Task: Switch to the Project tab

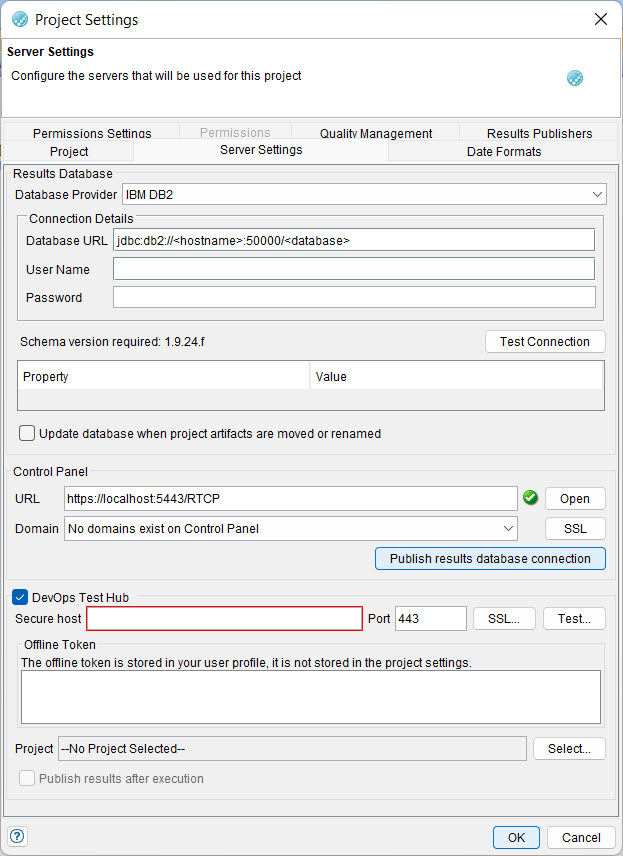Action: click(68, 151)
